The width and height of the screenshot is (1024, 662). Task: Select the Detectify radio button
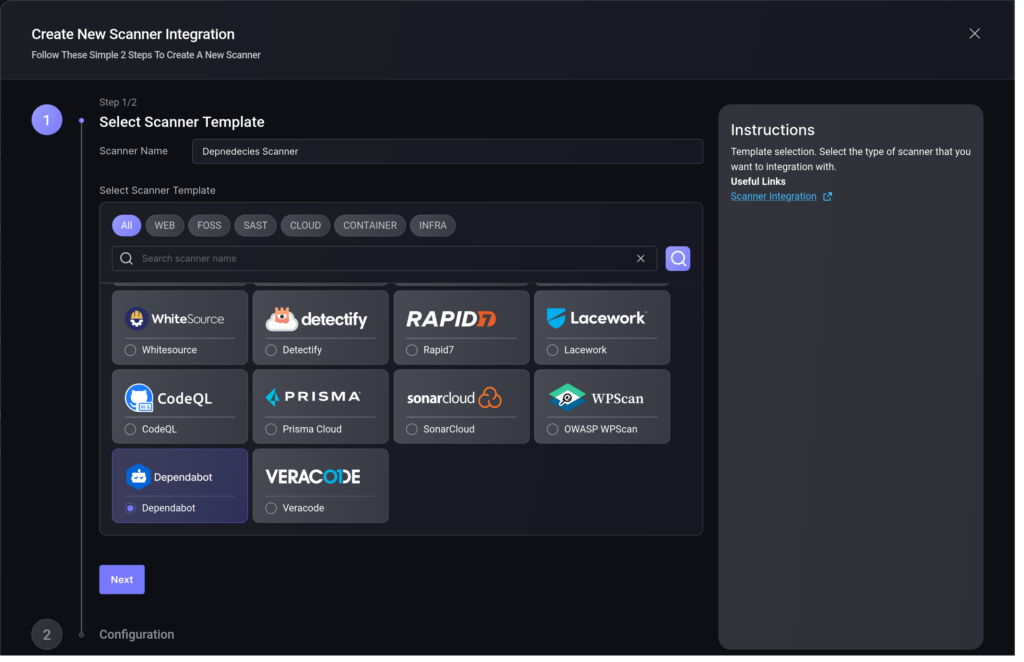pyautogui.click(x=271, y=350)
